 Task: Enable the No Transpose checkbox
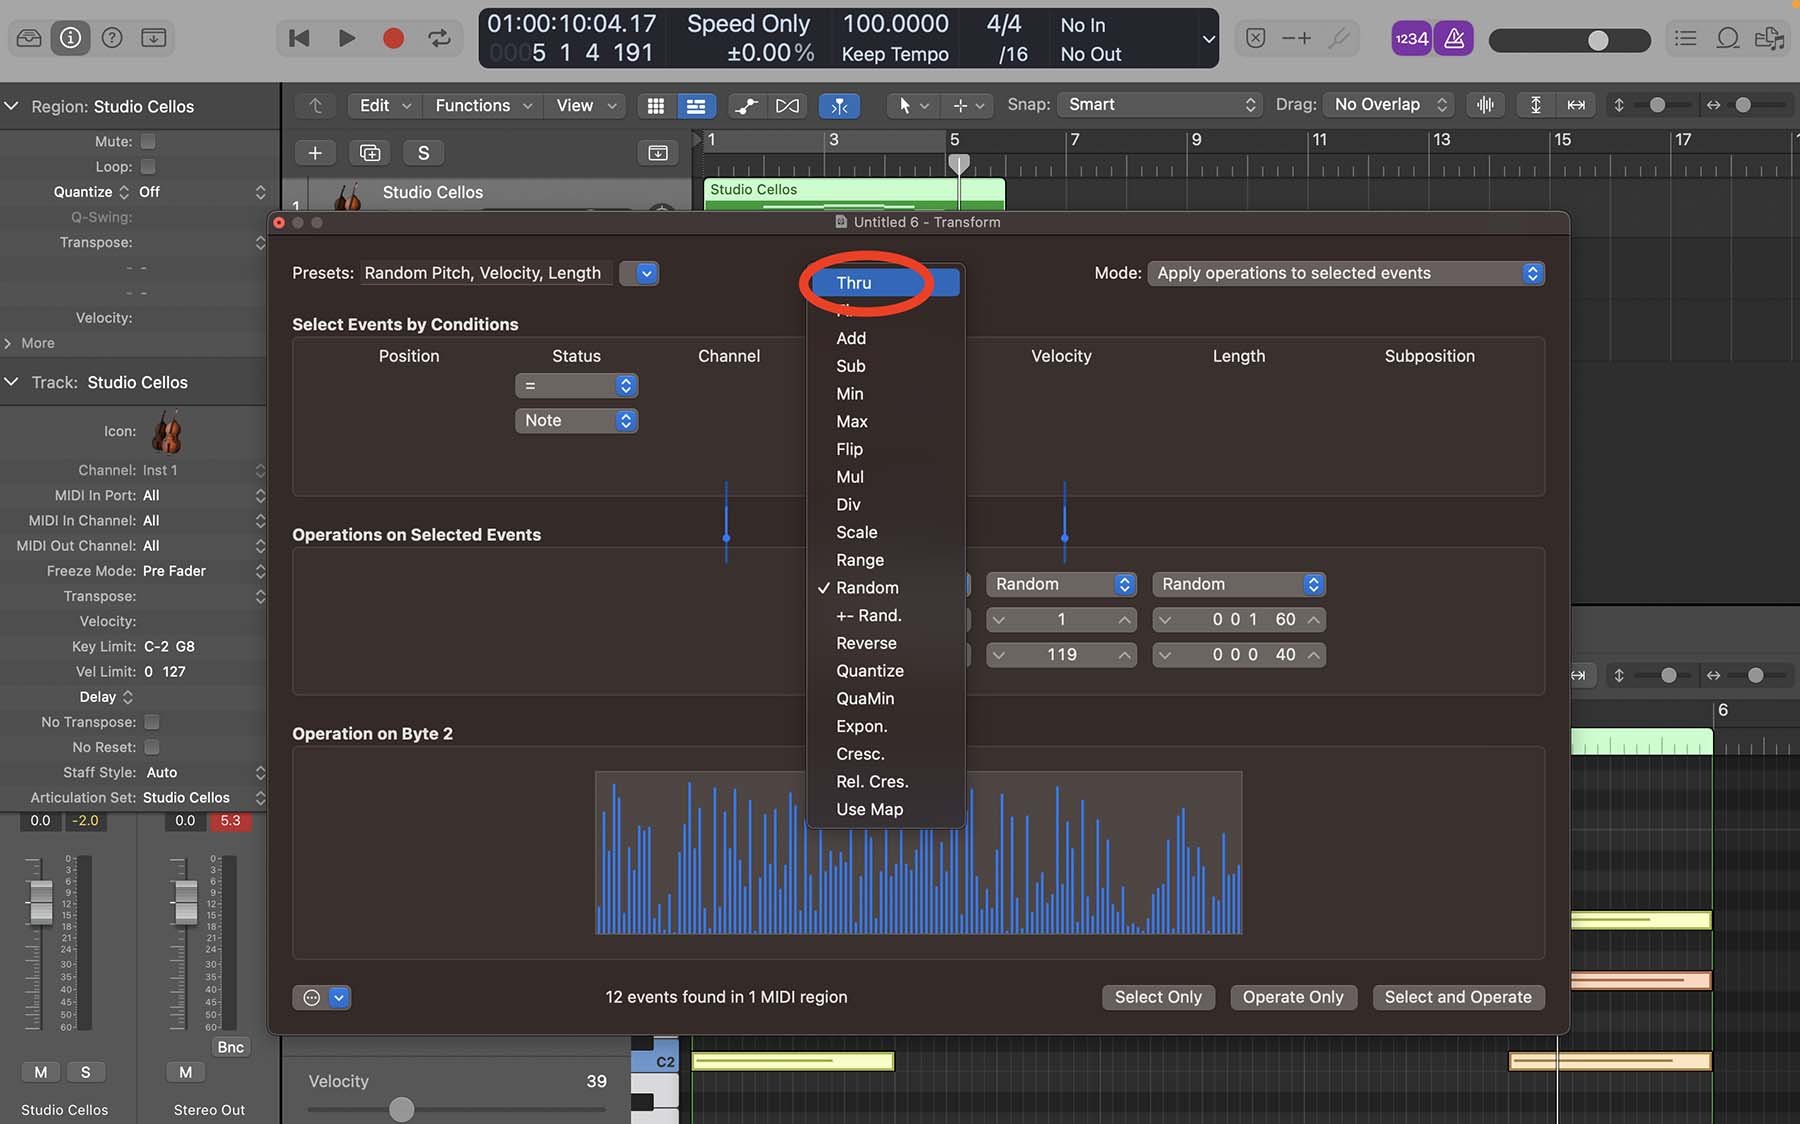pyautogui.click(x=152, y=722)
